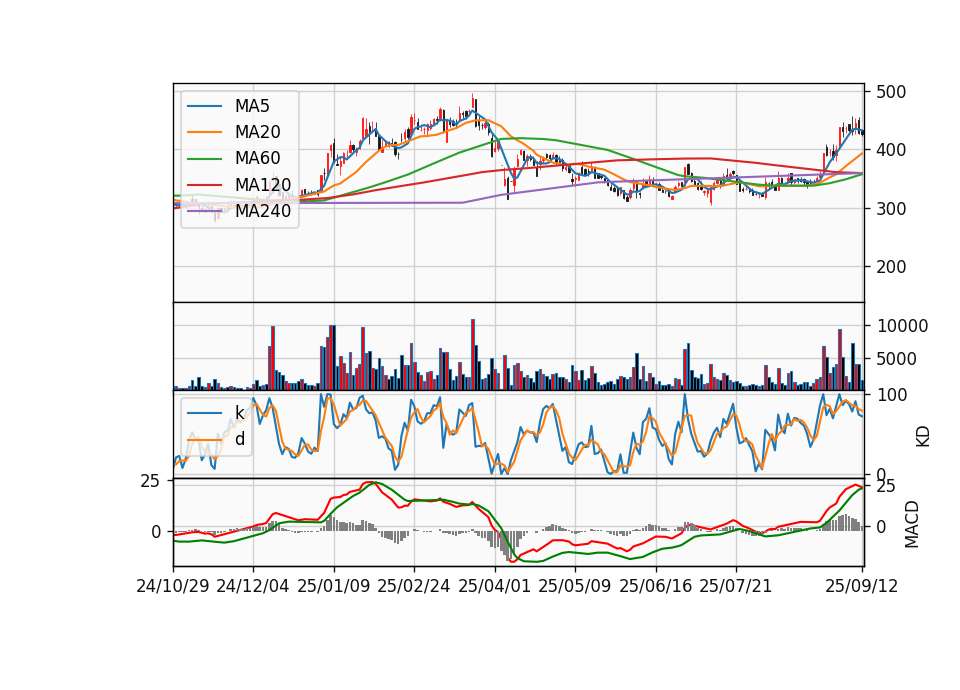Click the 300 price axis label

[x=891, y=209]
